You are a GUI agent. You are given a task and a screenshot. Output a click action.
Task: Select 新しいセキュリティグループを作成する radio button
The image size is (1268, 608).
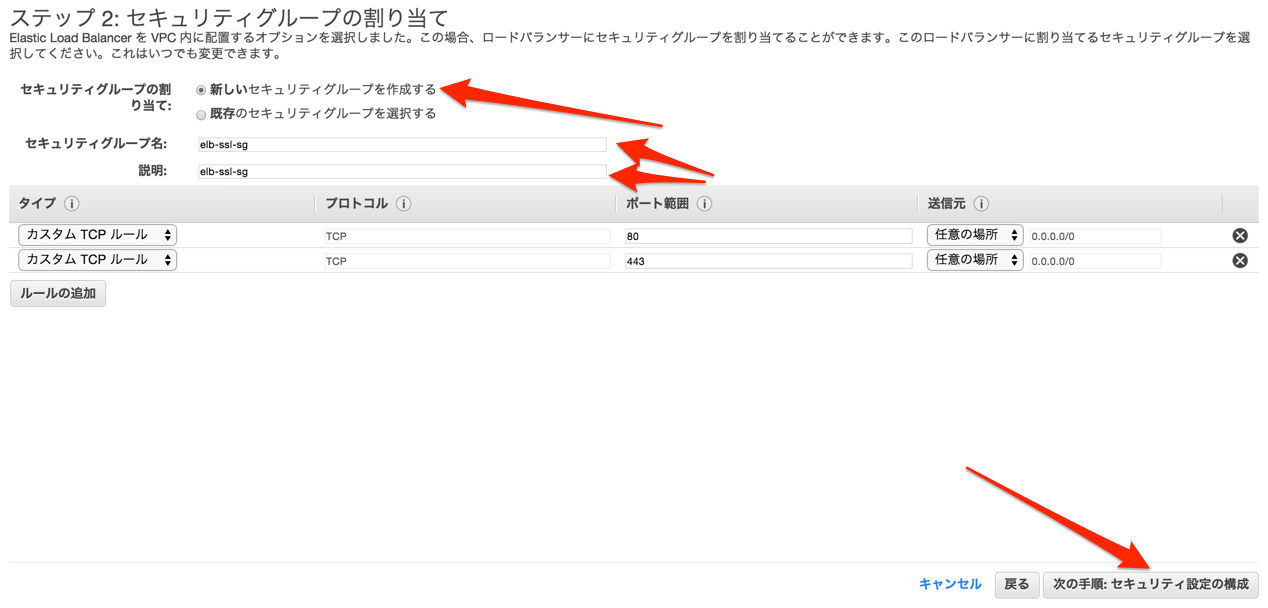click(199, 89)
